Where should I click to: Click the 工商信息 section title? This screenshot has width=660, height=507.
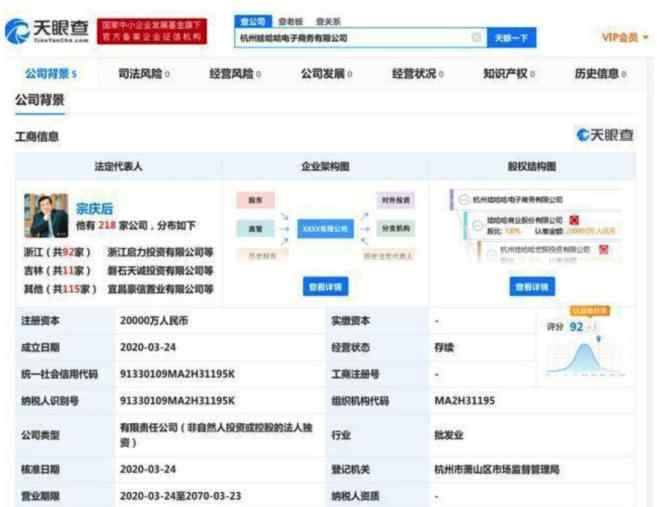click(37, 137)
